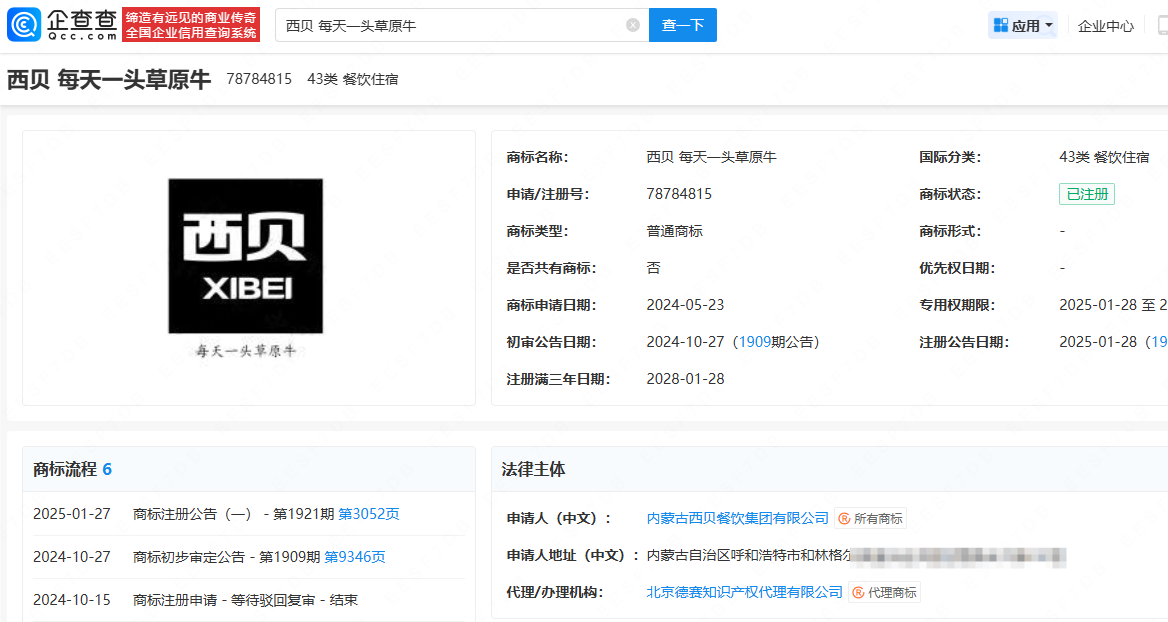Open agency 北京德赛知识产权代理有限公司 link
This screenshot has width=1168, height=622.
pyautogui.click(x=745, y=592)
